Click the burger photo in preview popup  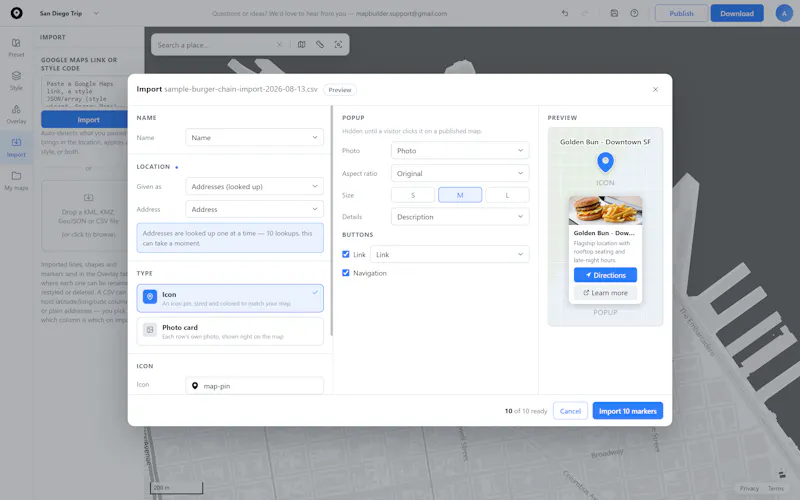coord(606,210)
